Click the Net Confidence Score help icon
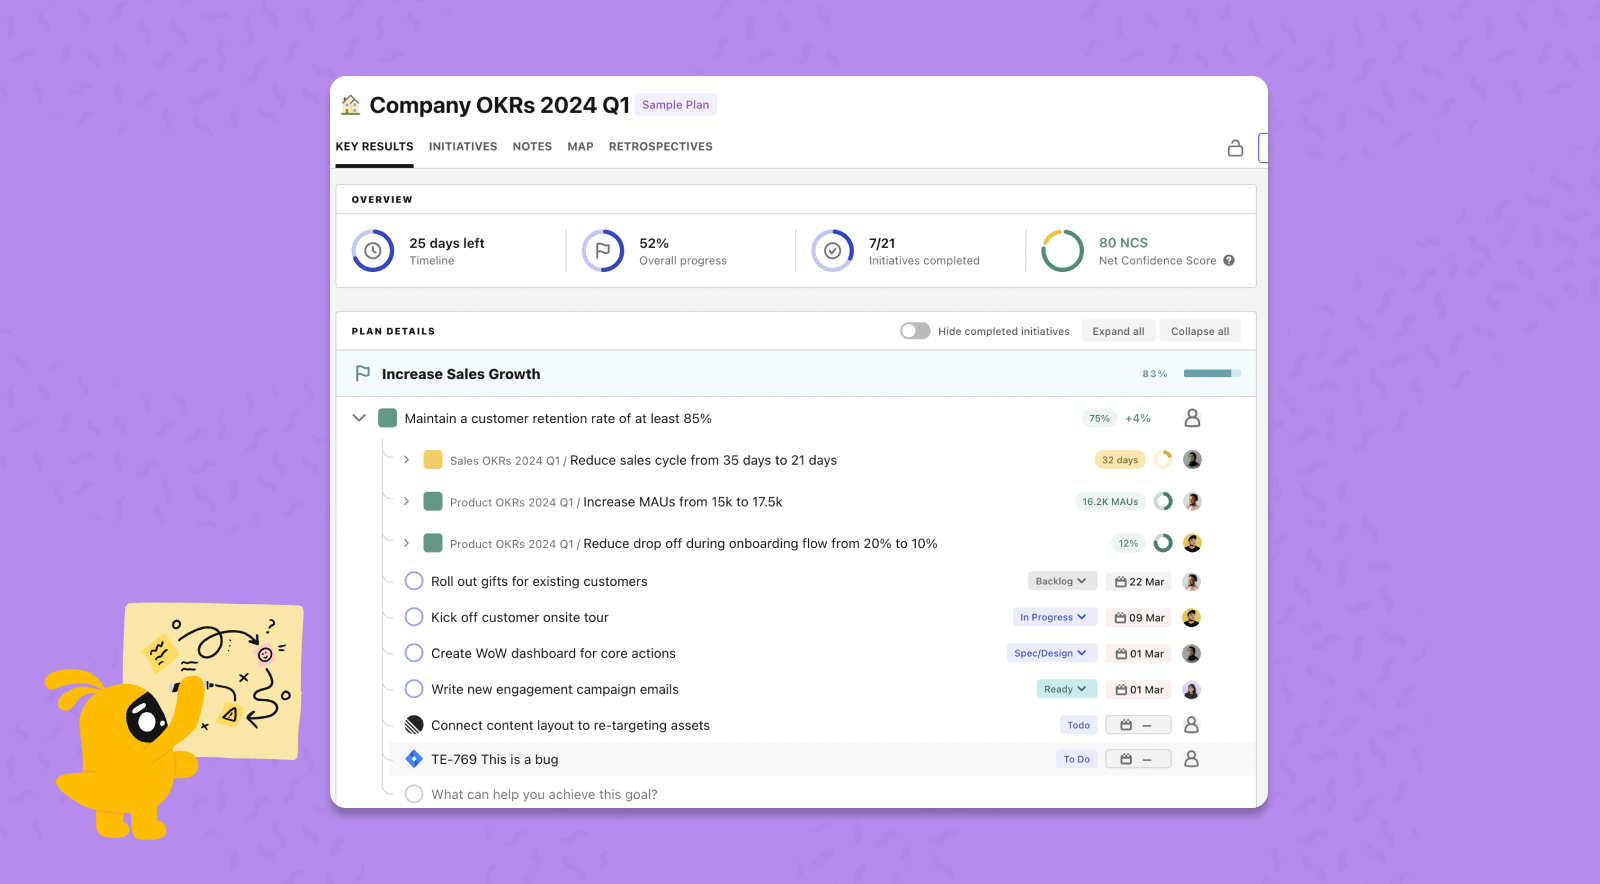Viewport: 1600px width, 884px height. click(x=1229, y=260)
